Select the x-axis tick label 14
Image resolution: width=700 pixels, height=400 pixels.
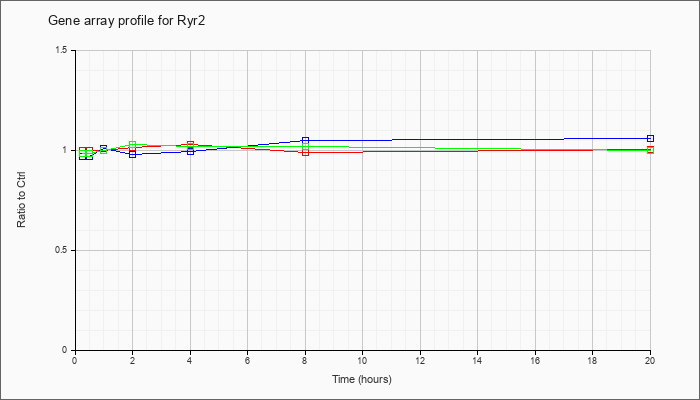[477, 360]
